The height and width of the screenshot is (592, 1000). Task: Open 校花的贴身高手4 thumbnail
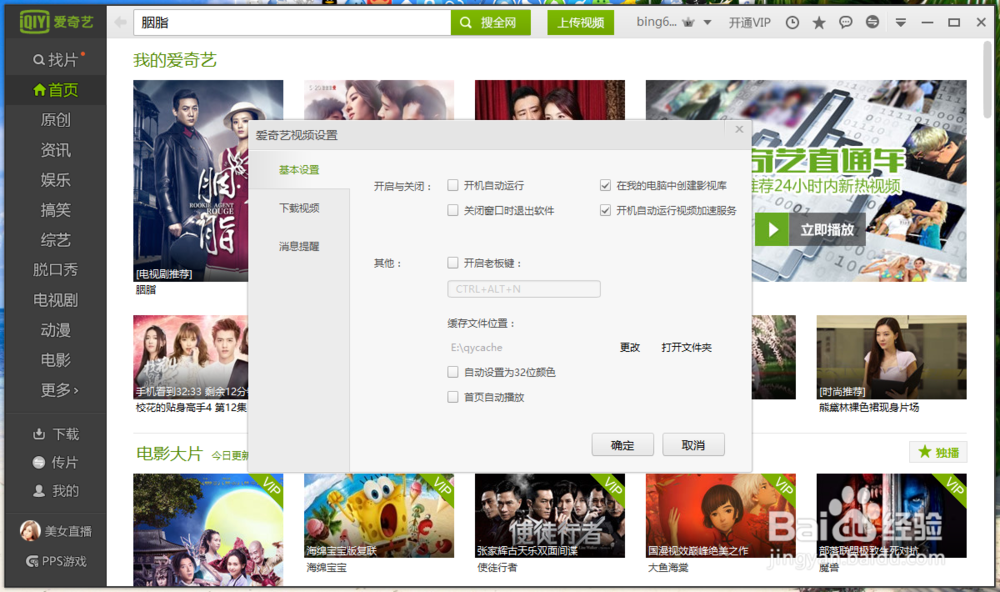click(191, 357)
